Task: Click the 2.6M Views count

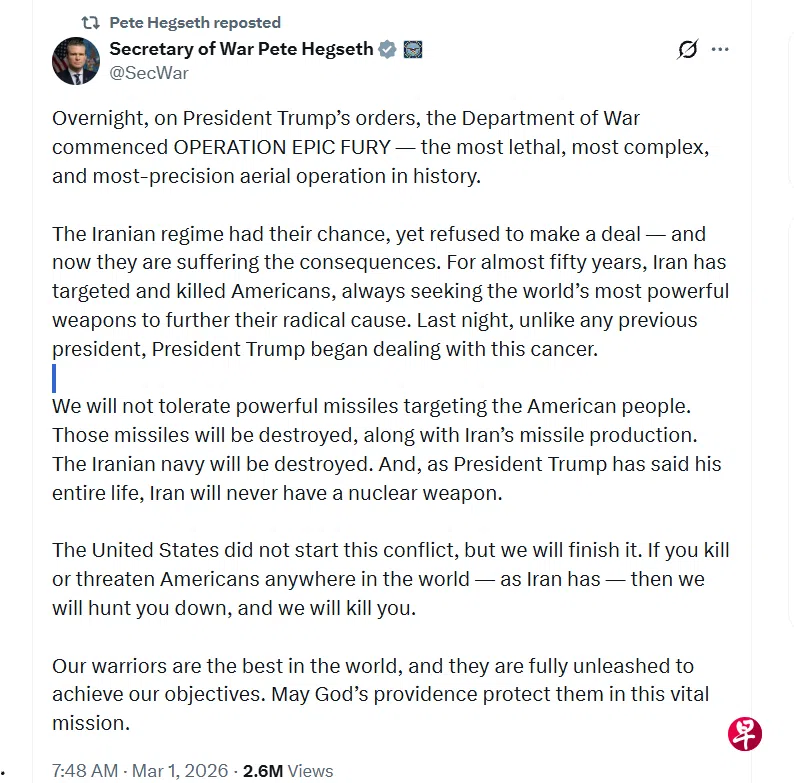Action: pos(288,771)
